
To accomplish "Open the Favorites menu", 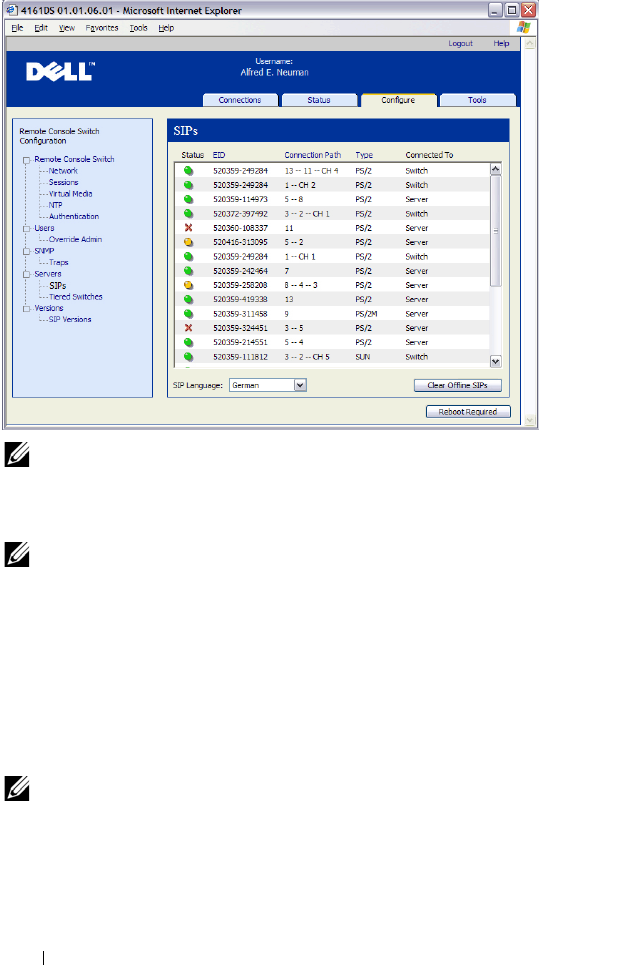I will point(102,28).
